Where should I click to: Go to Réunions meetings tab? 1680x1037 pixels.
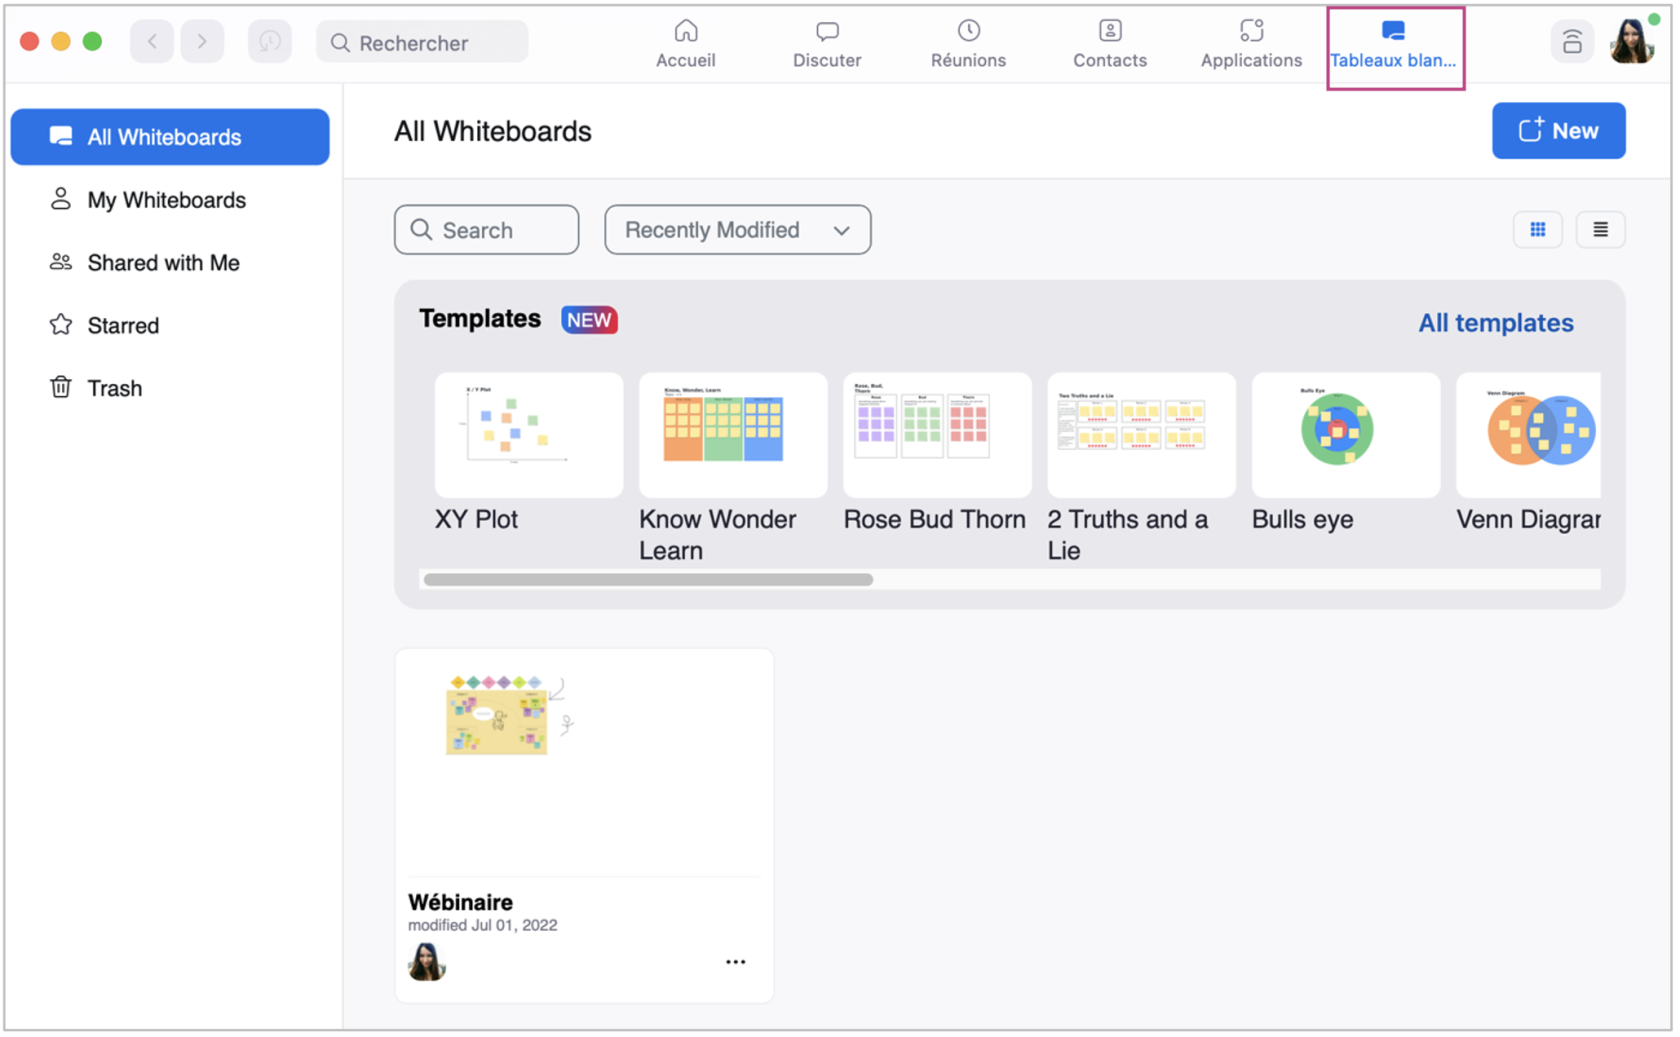coord(967,44)
